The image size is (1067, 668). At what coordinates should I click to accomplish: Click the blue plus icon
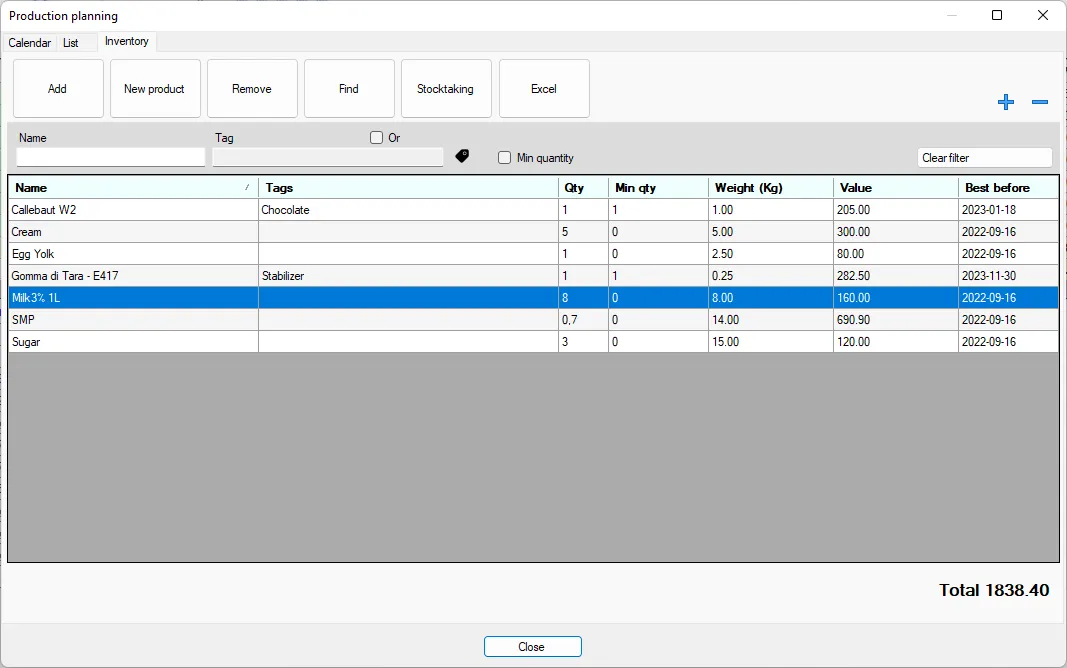tap(1006, 102)
